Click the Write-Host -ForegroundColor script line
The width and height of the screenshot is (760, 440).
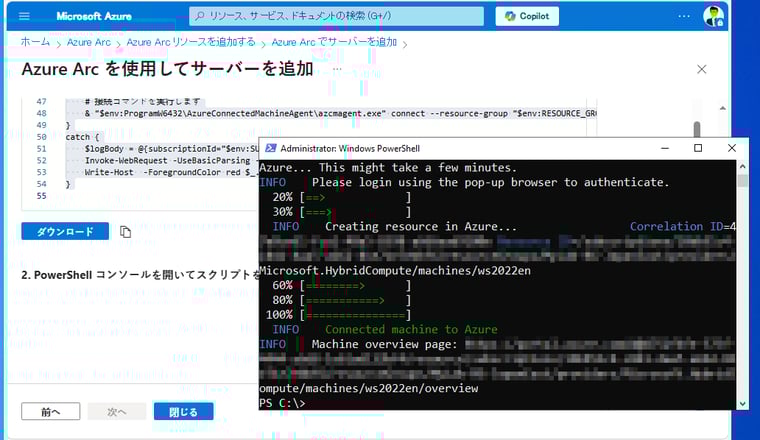click(x=172, y=173)
